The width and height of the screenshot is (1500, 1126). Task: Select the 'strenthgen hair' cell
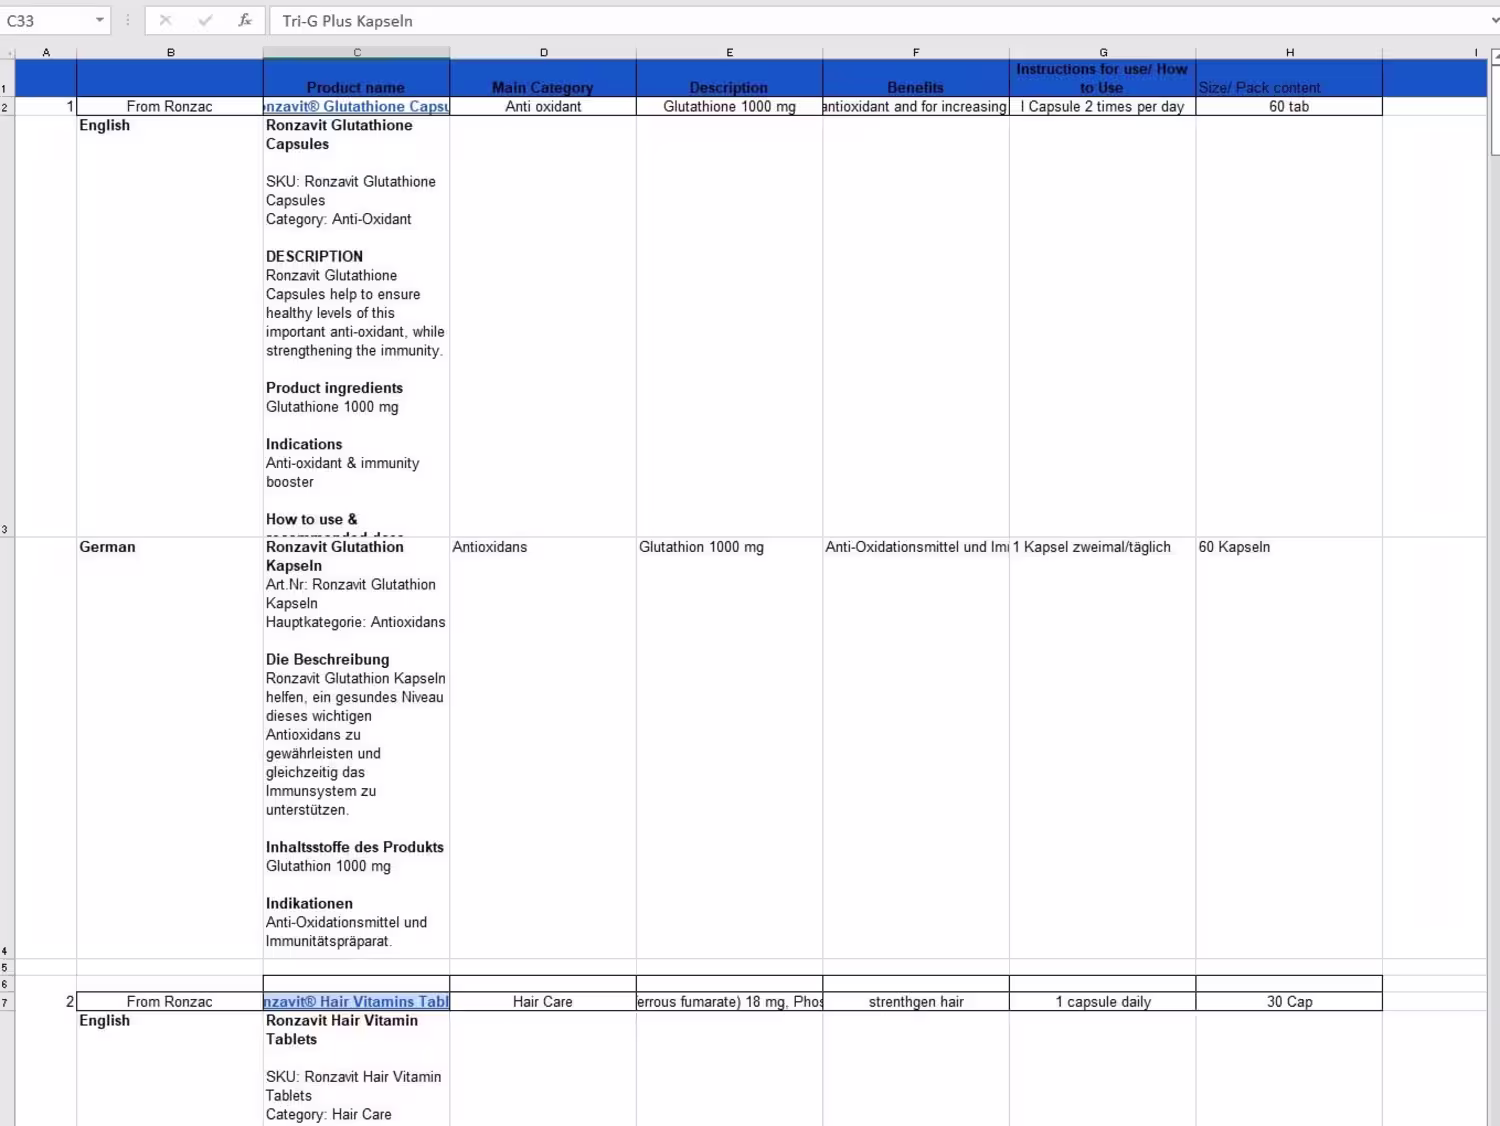(x=916, y=1002)
